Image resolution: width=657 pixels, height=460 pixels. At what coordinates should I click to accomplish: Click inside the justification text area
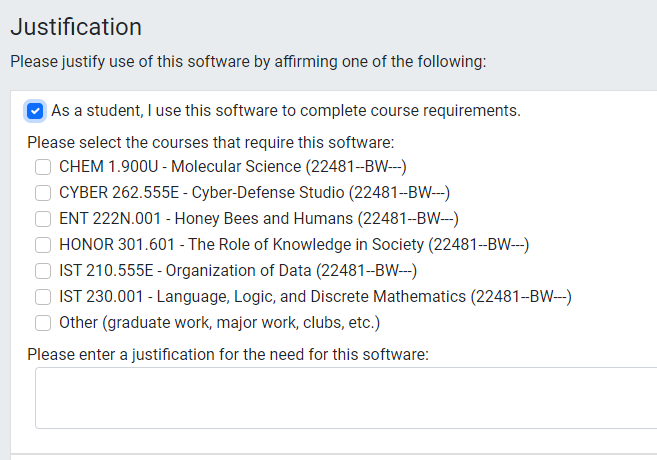pyautogui.click(x=345, y=398)
